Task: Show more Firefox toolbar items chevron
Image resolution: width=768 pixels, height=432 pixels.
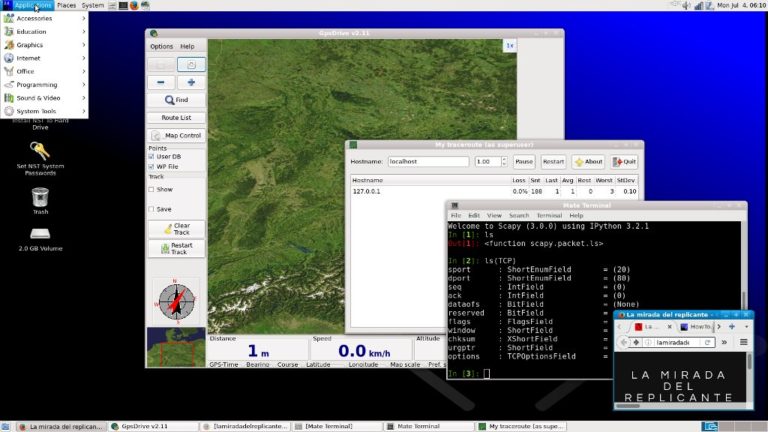Action: click(724, 342)
